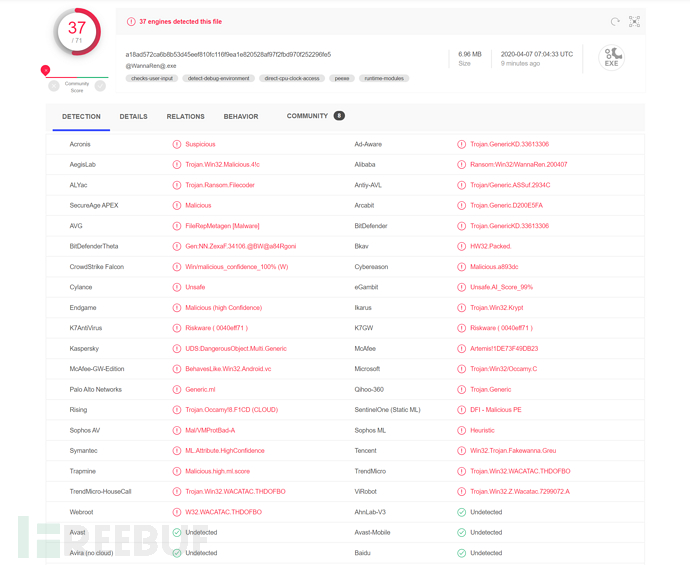This screenshot has height=565, width=690.
Task: Click the TrendMicro-HouseCall engine name
Action: 100,492
